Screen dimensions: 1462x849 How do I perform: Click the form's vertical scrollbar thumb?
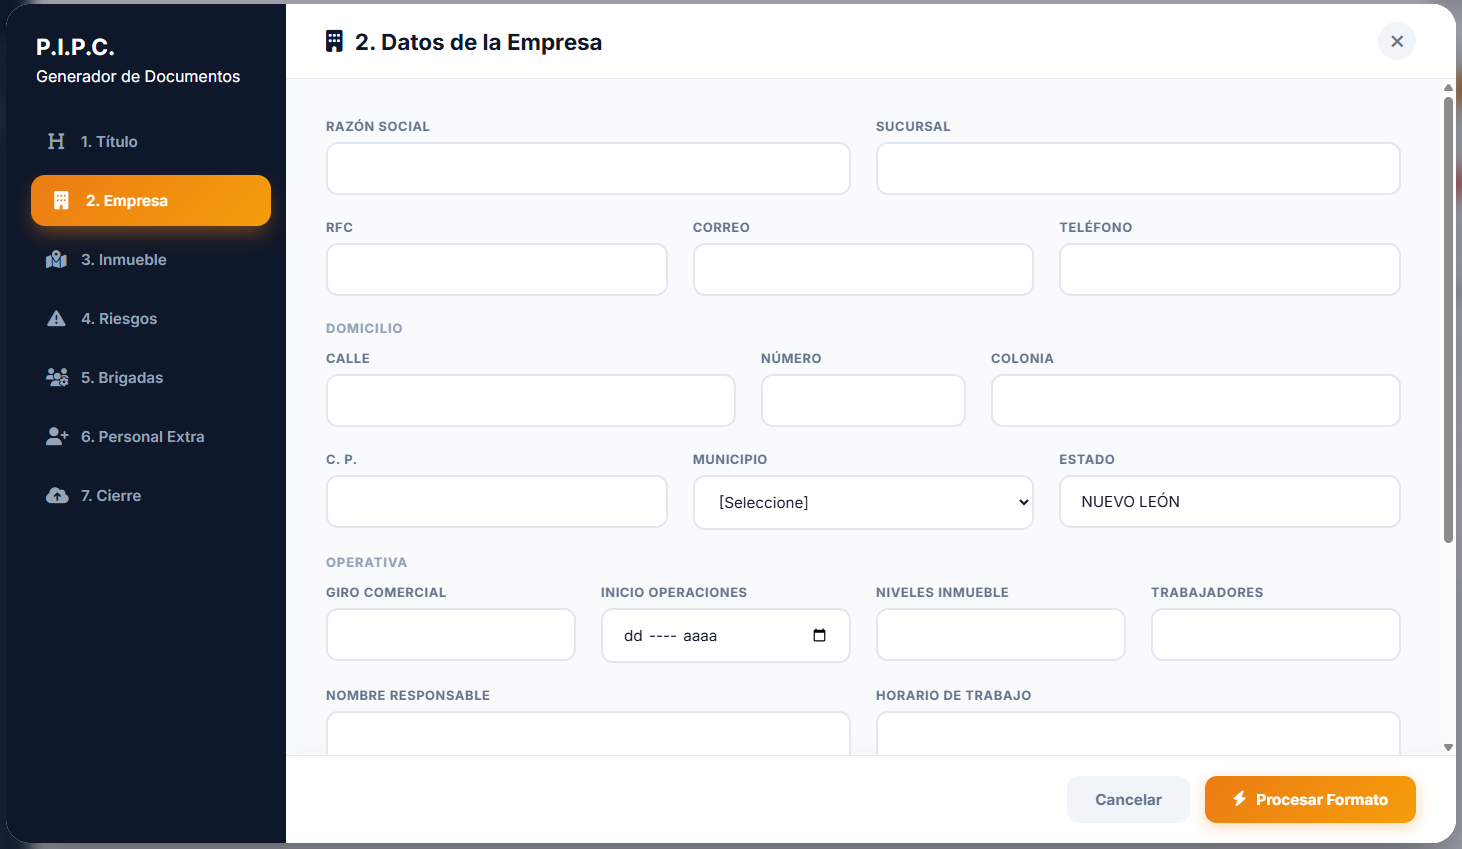1448,320
